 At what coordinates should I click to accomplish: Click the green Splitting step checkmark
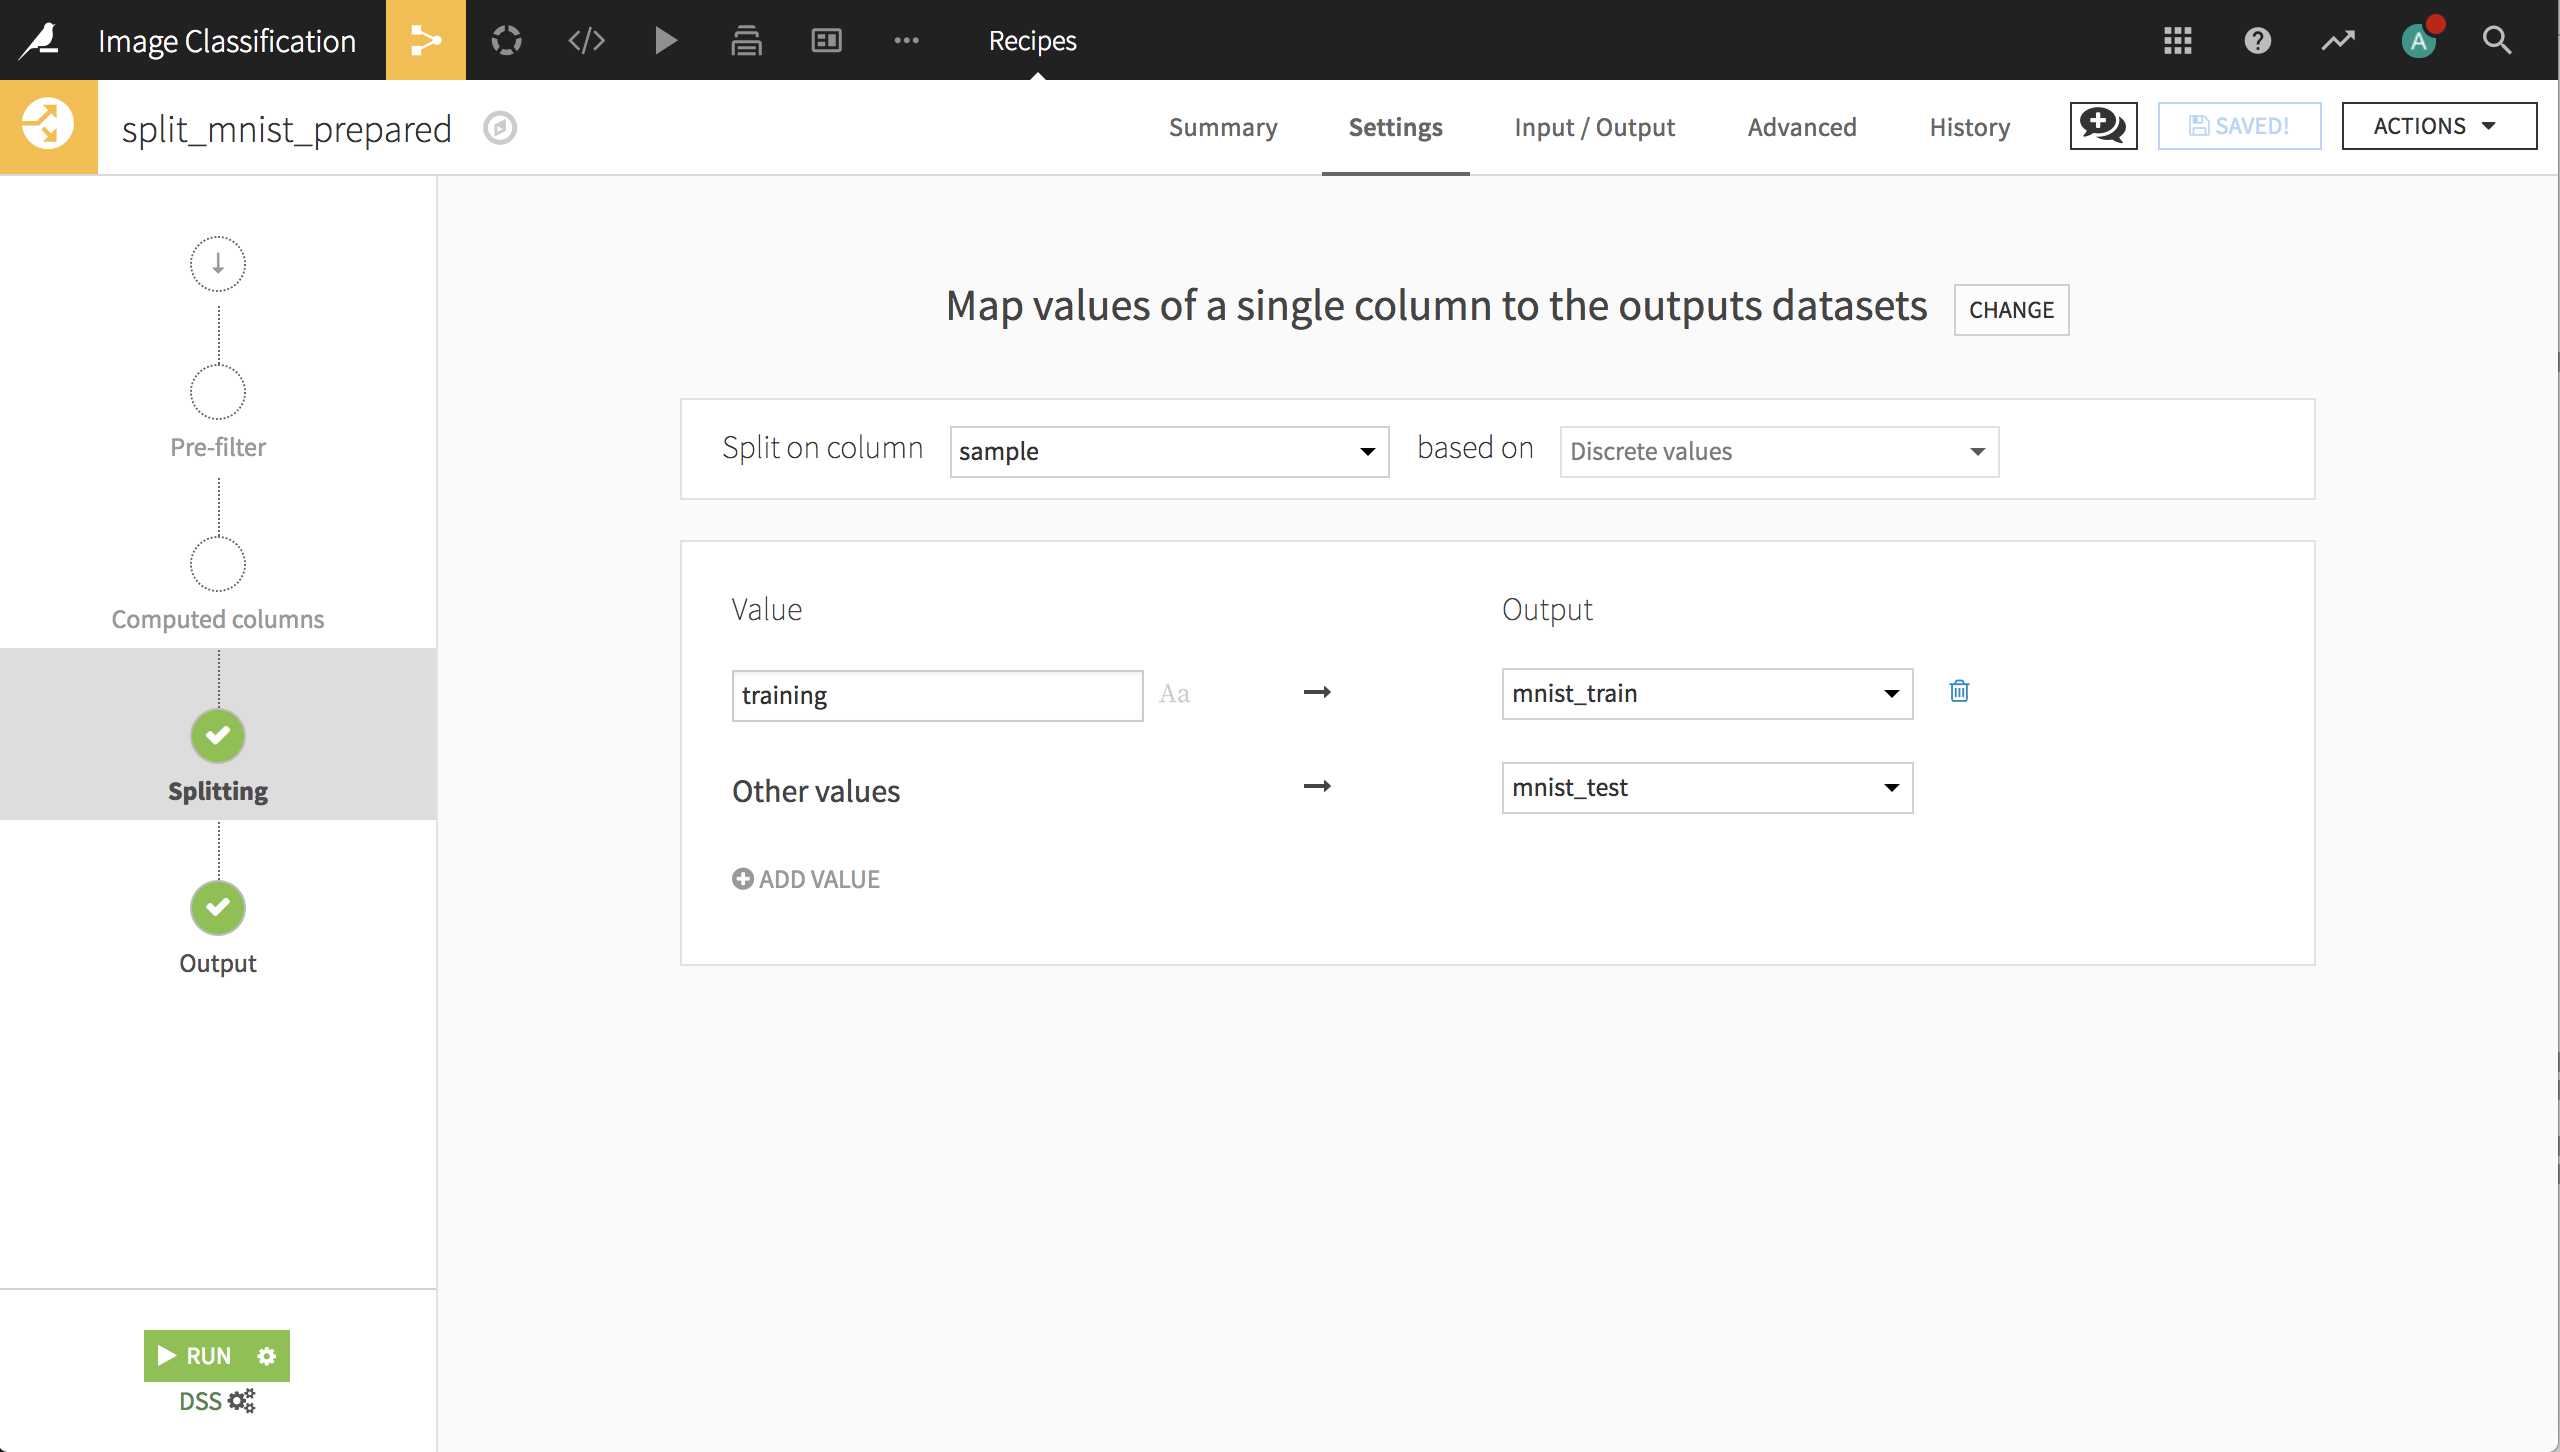pos(216,735)
